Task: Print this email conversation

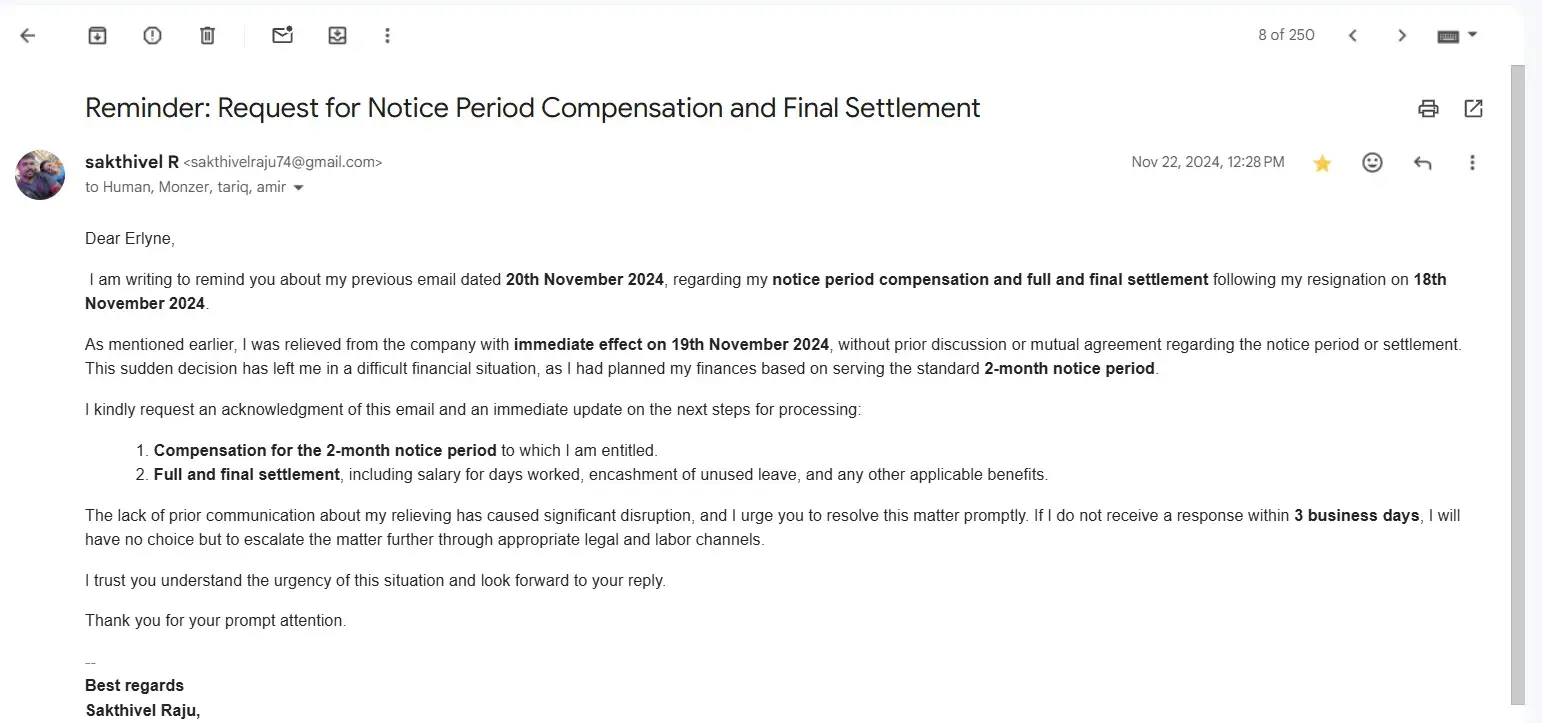Action: (x=1428, y=109)
